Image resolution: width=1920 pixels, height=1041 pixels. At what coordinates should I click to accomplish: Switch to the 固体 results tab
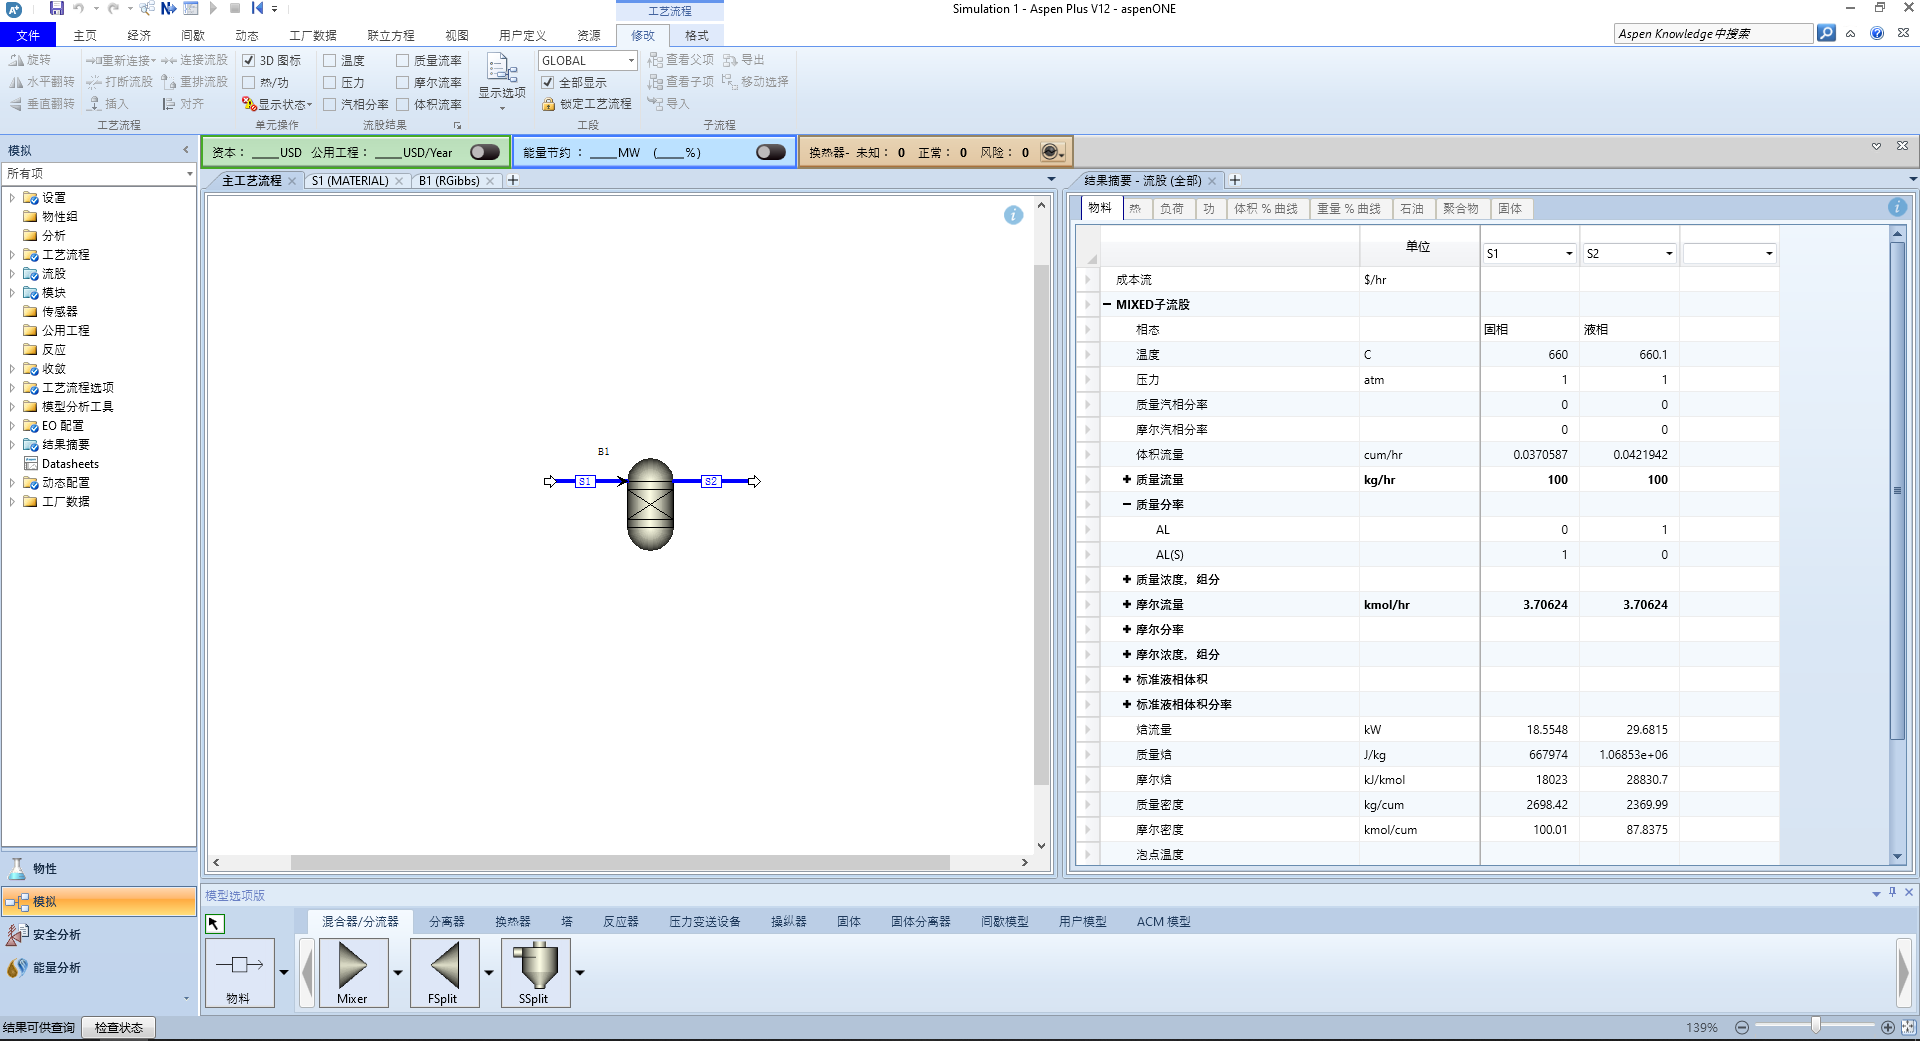pyautogui.click(x=1509, y=208)
